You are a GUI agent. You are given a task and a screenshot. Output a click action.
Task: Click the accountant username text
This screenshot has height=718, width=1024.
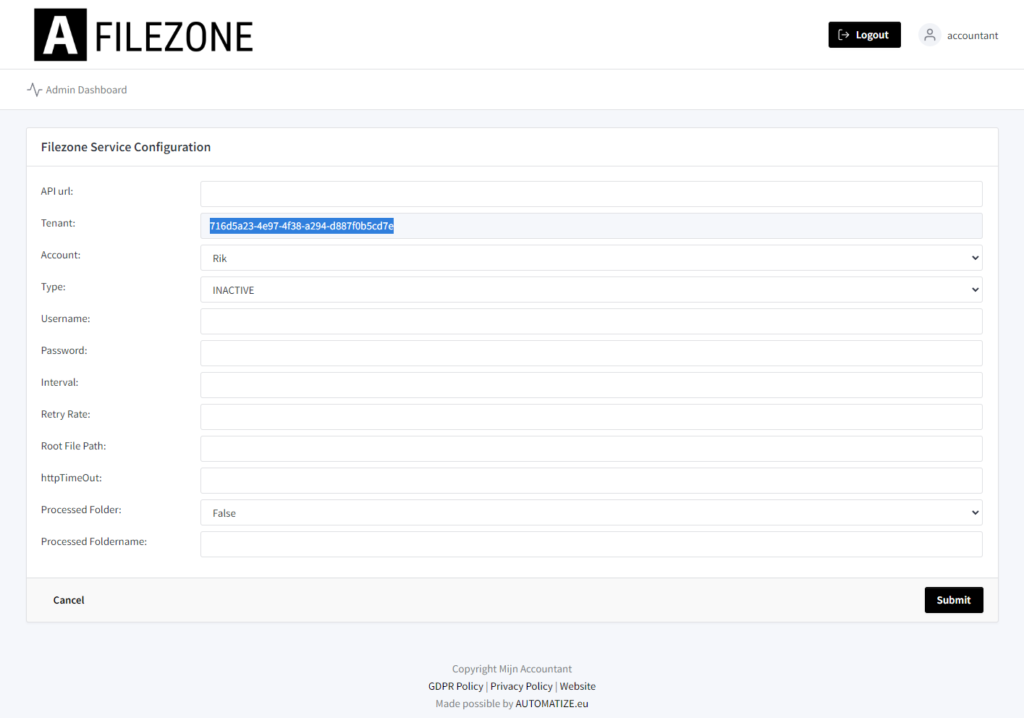tap(972, 35)
